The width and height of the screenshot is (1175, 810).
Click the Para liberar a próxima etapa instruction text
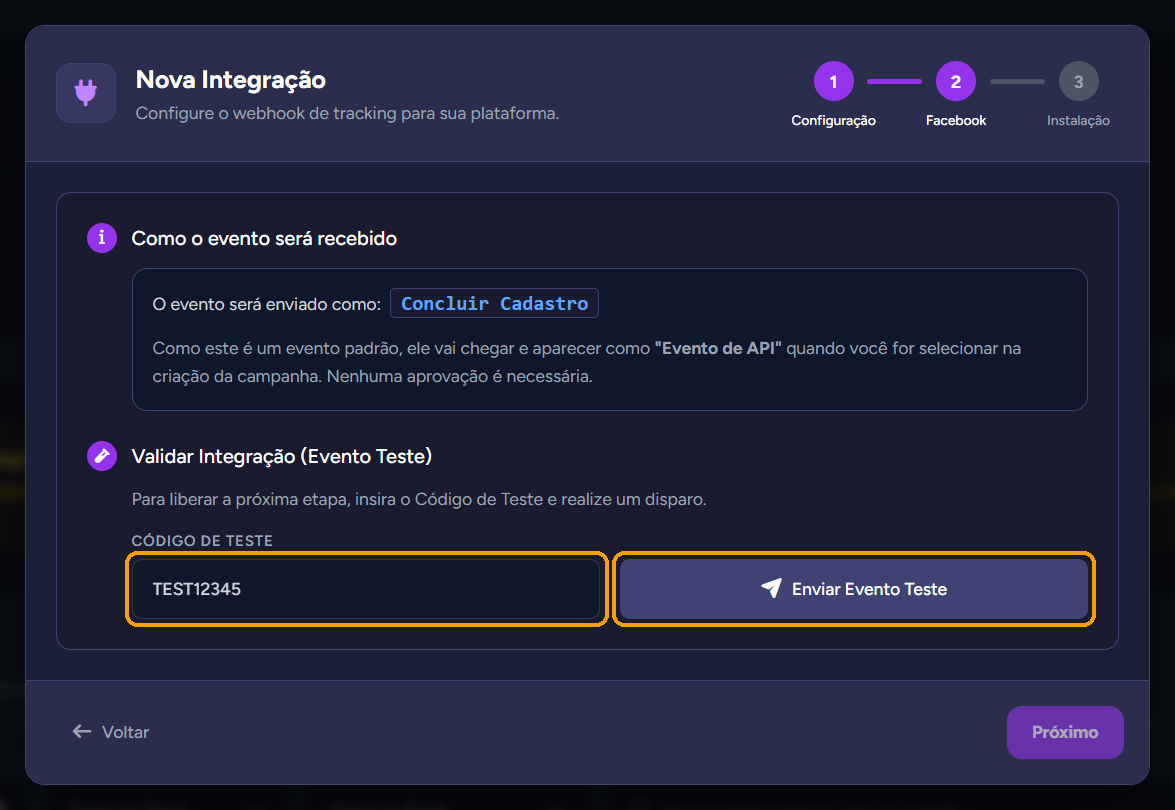(419, 499)
